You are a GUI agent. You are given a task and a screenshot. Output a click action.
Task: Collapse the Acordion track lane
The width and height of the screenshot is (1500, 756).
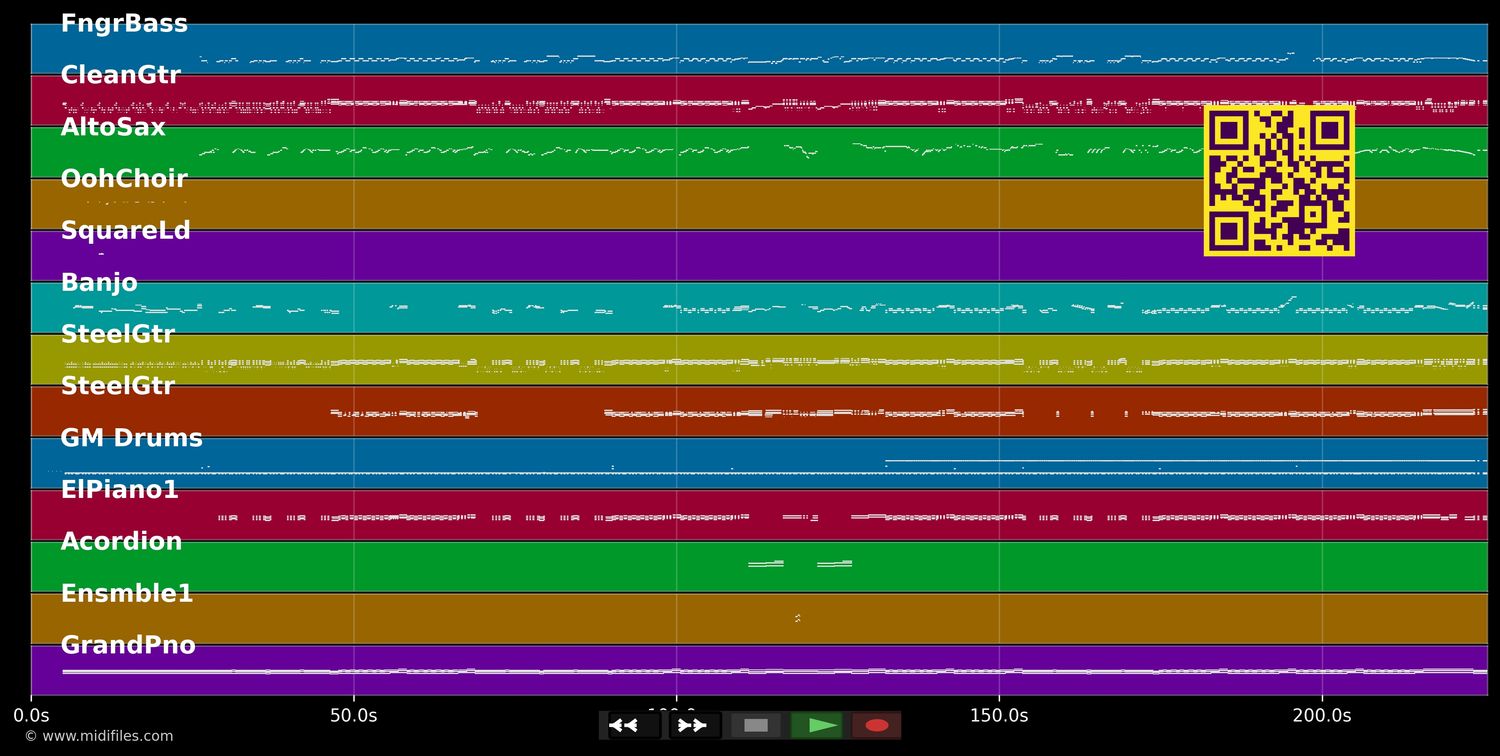(121, 541)
